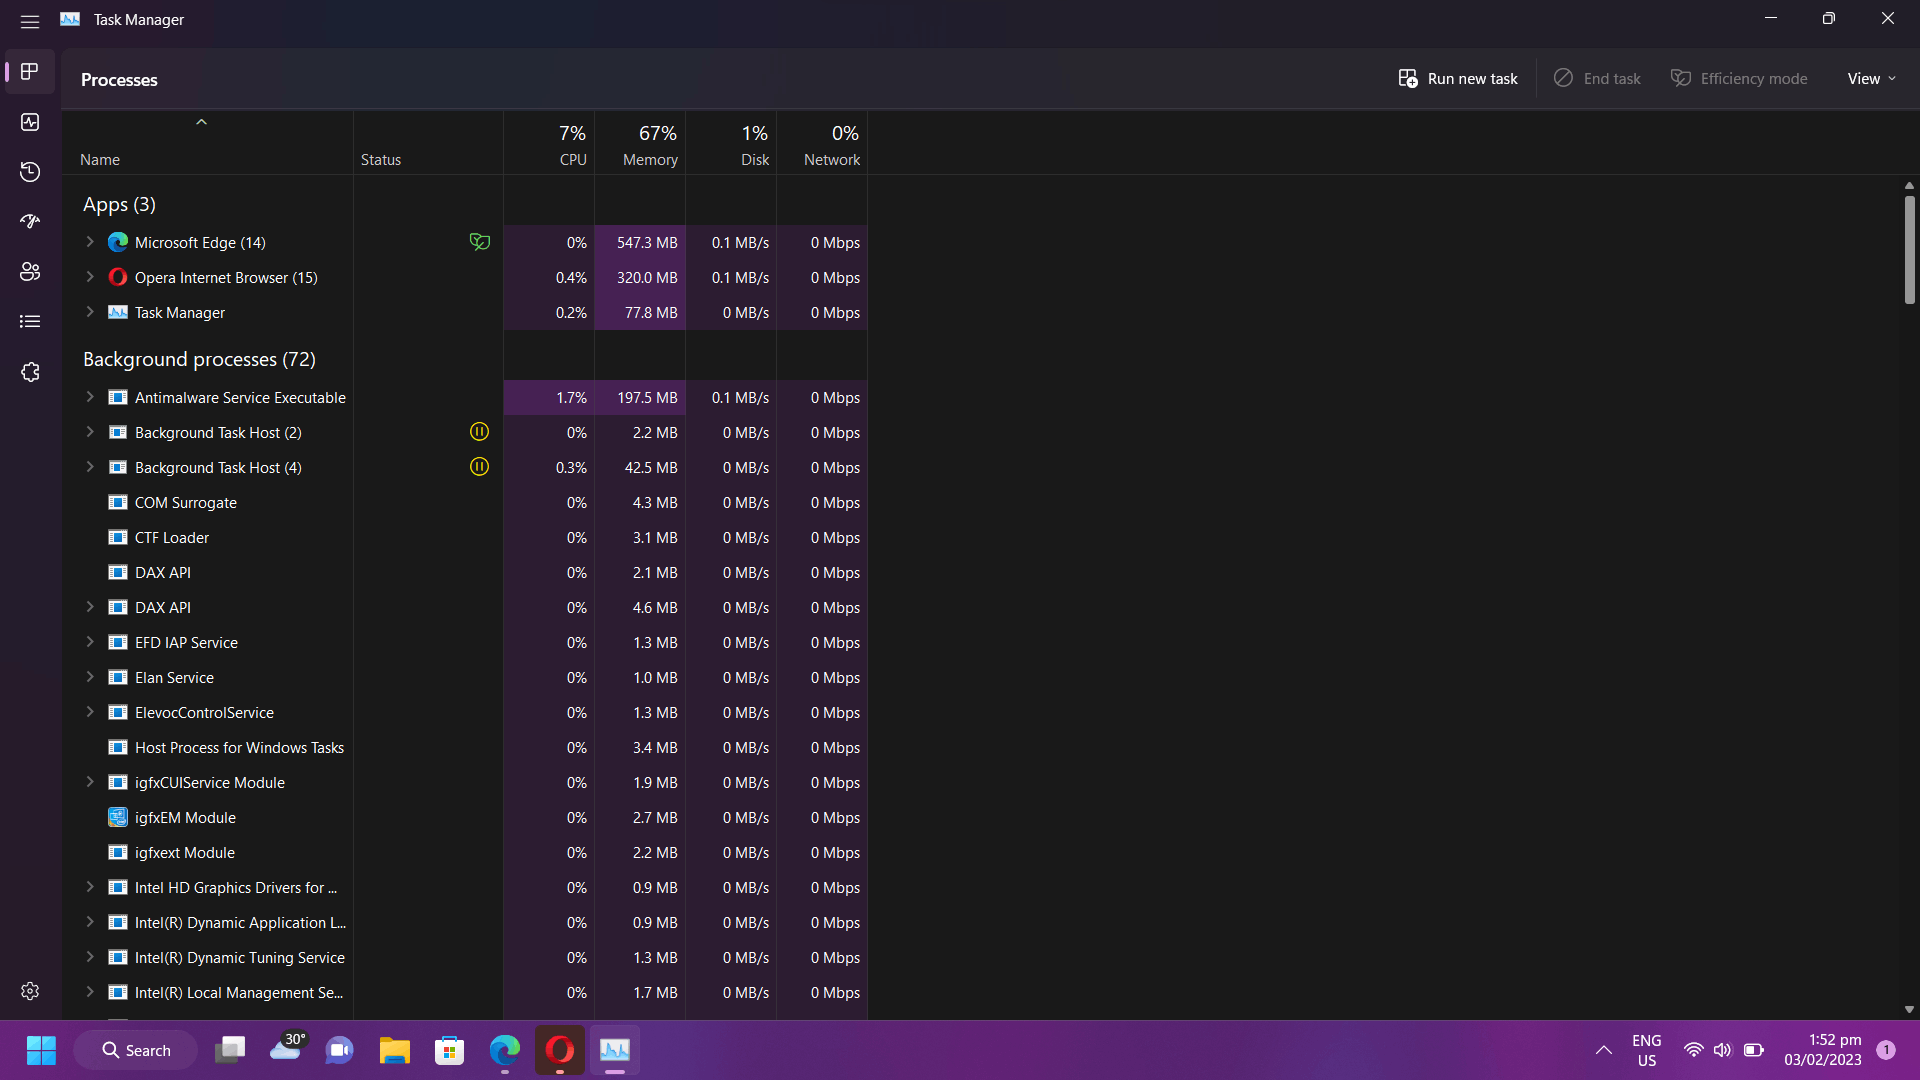Click Run new task button
Screen dimensions: 1920x1080
1458,79
